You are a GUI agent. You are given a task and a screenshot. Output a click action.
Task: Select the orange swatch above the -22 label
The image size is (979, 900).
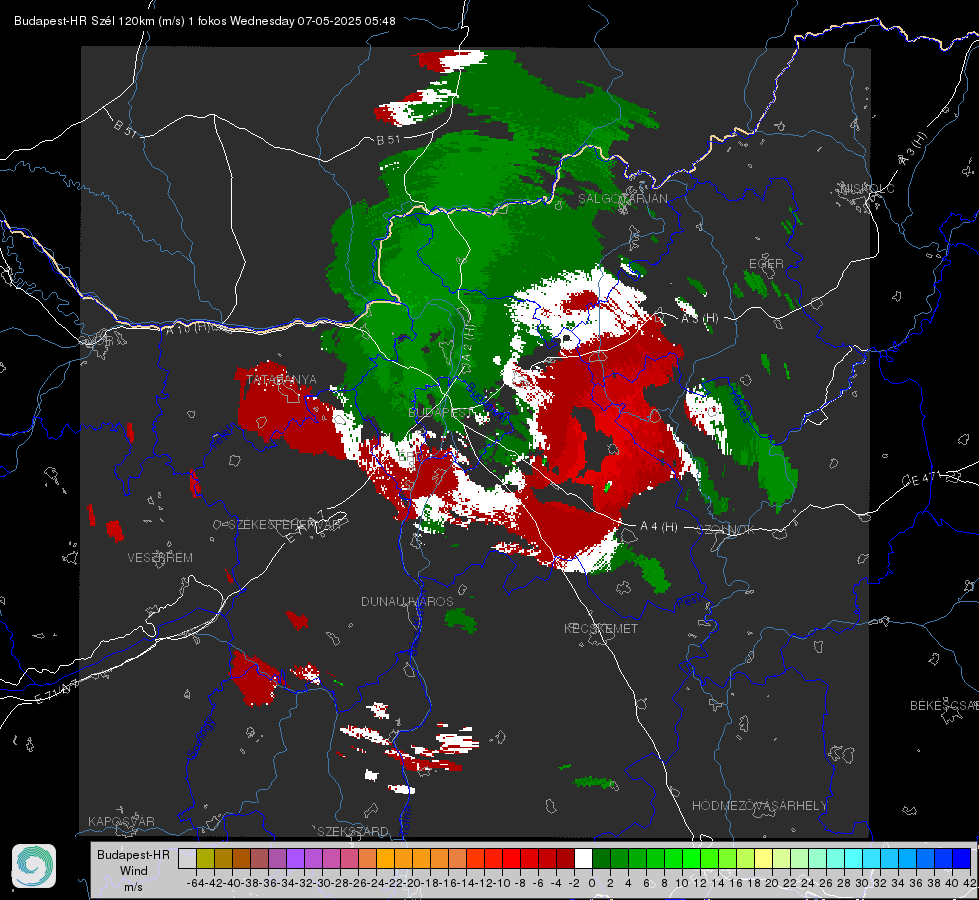coord(403,859)
